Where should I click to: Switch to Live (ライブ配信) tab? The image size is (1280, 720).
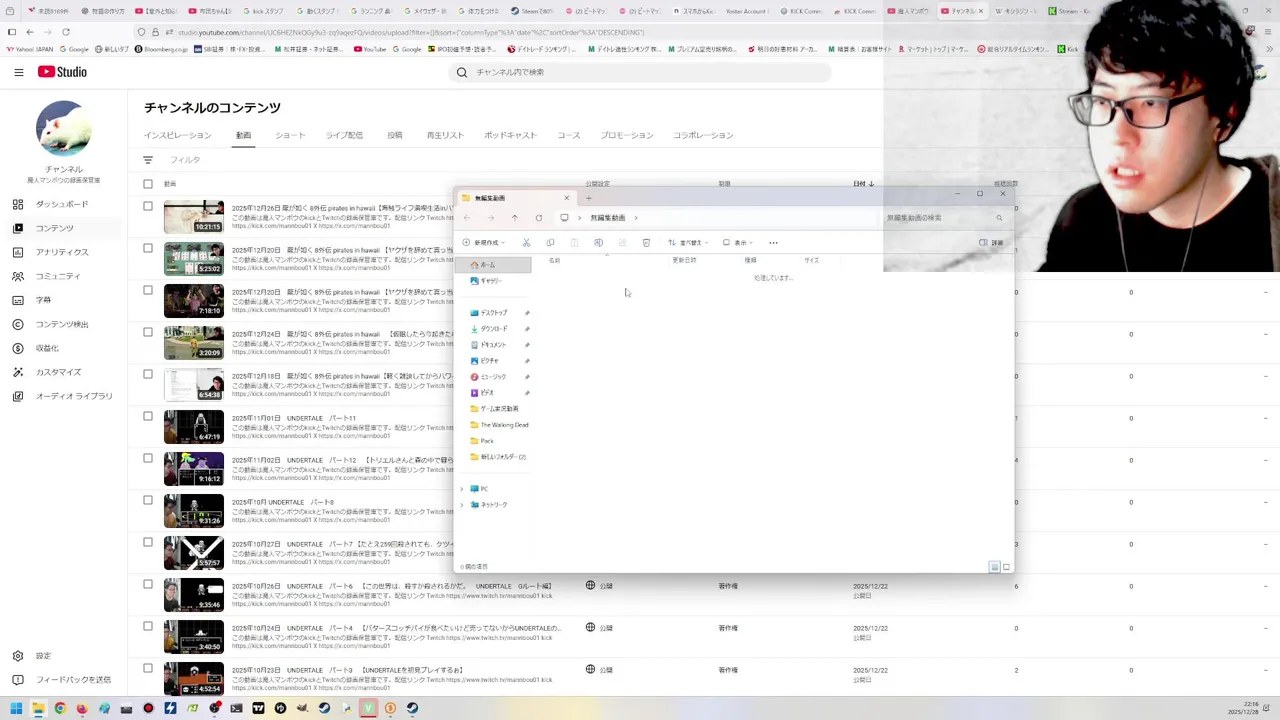(344, 135)
